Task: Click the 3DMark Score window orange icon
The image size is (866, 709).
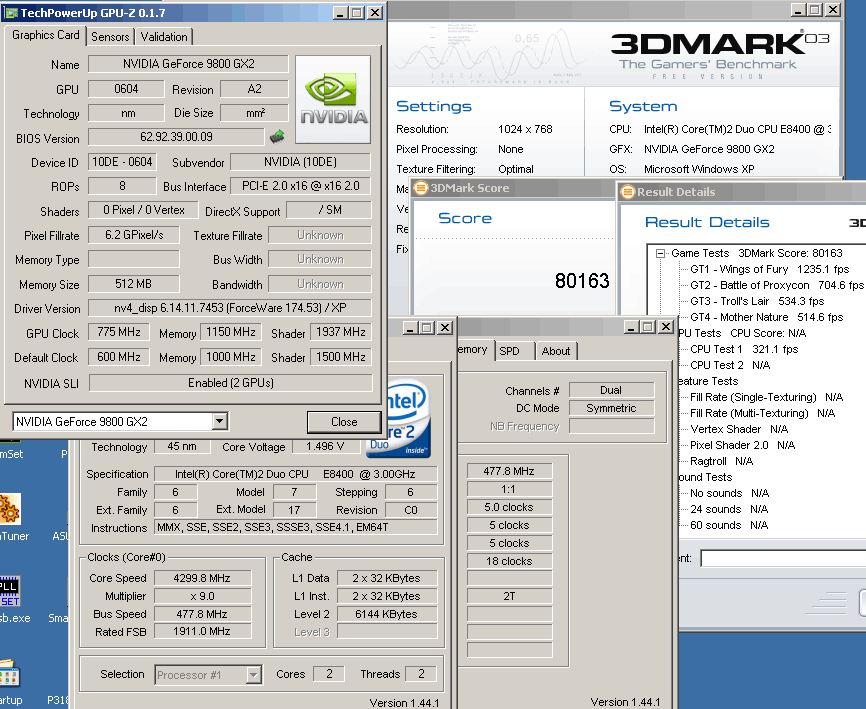Action: [421, 188]
